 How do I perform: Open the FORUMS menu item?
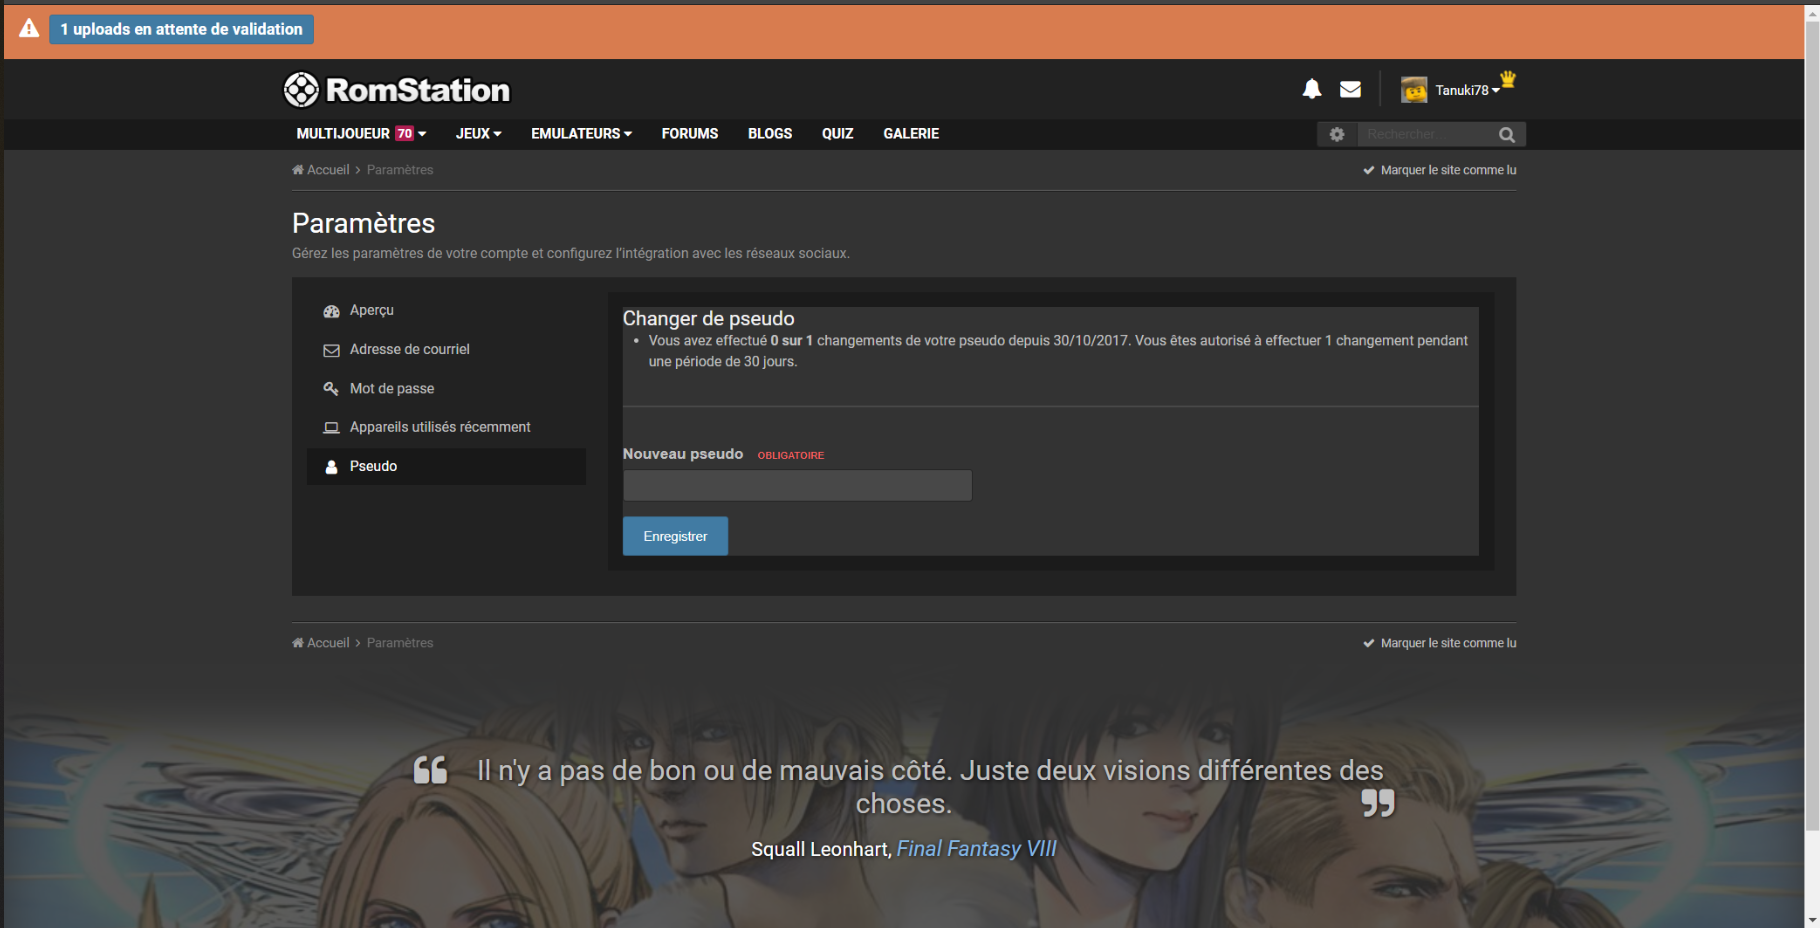[x=690, y=134]
